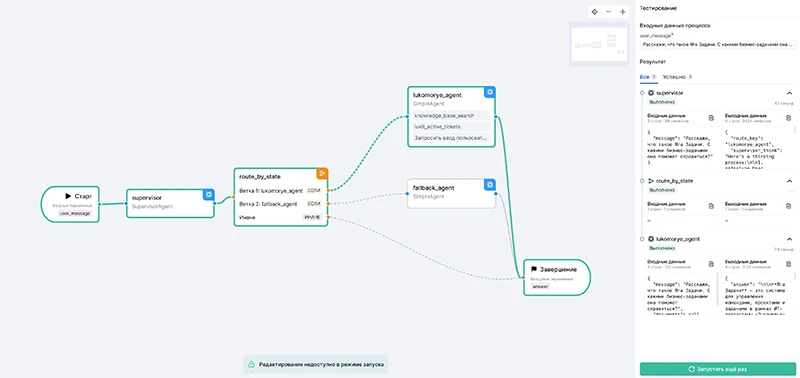Select the supervisor node on the canvas
Screen dimensions: 800x378
pyautogui.click(x=170, y=204)
